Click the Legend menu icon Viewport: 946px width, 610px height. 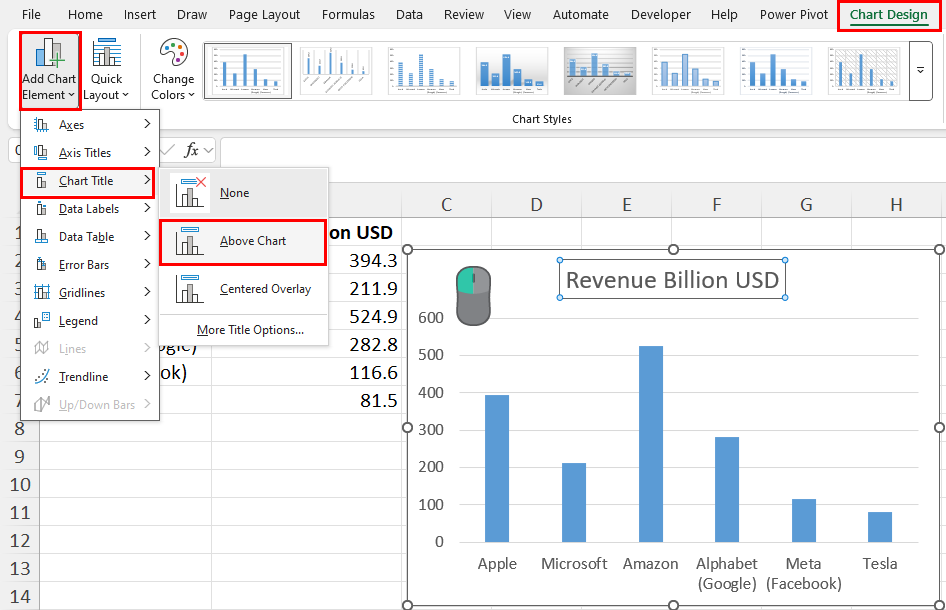(x=41, y=320)
